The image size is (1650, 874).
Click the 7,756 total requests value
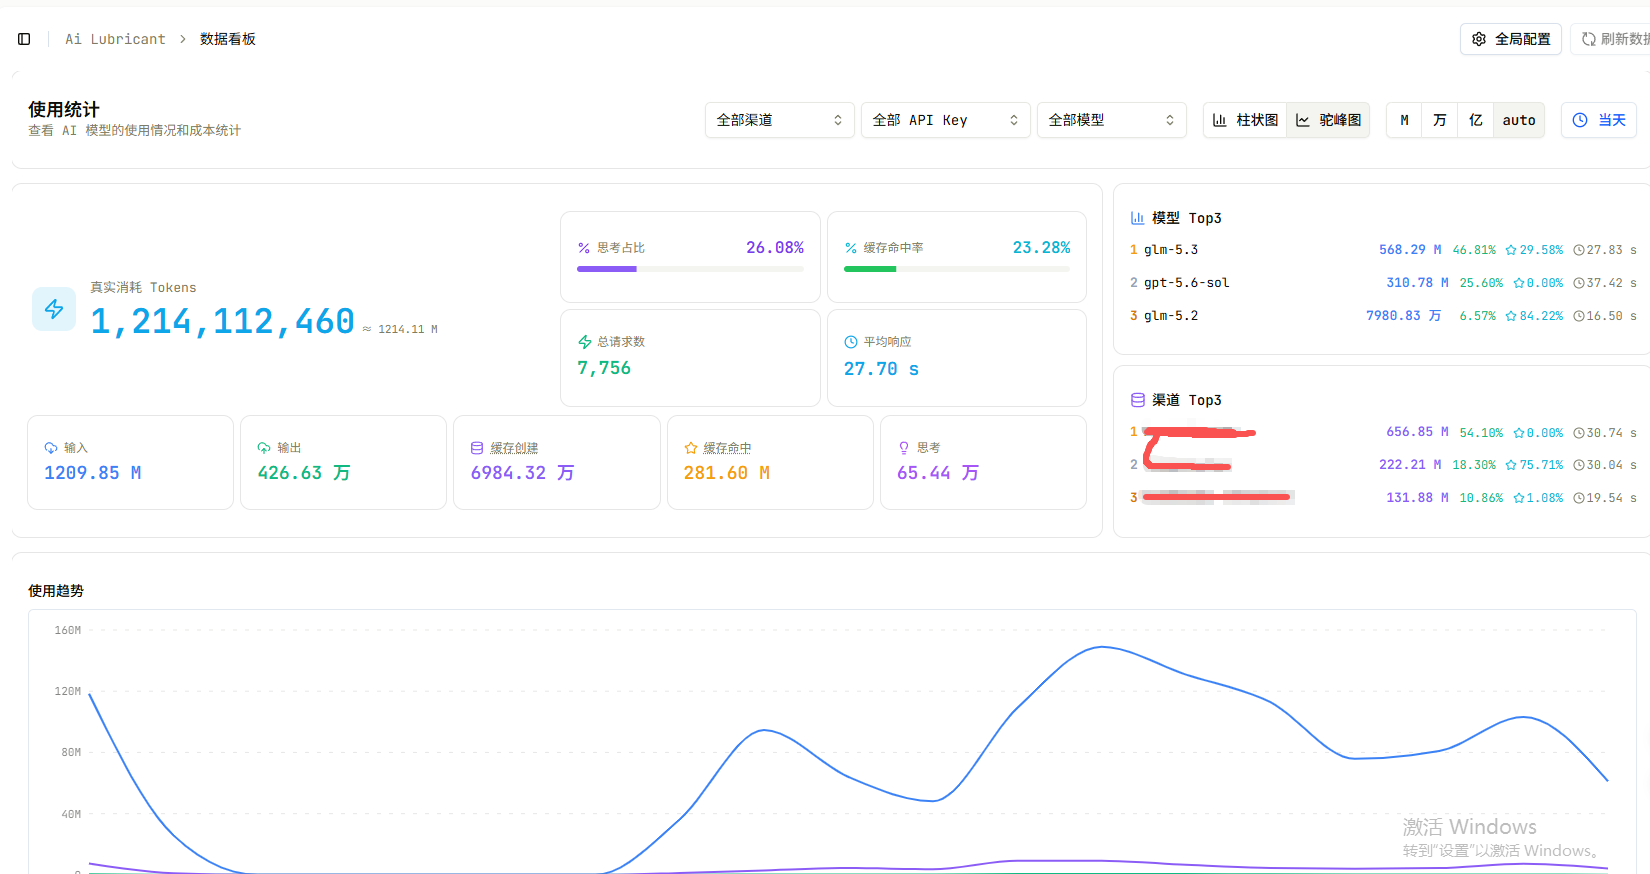click(604, 368)
